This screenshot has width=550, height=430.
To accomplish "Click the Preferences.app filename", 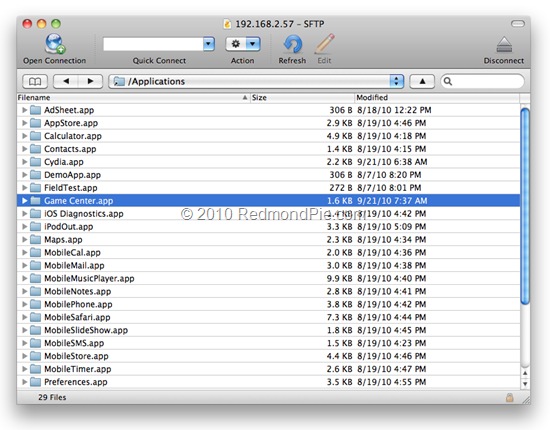I will click(x=76, y=382).
